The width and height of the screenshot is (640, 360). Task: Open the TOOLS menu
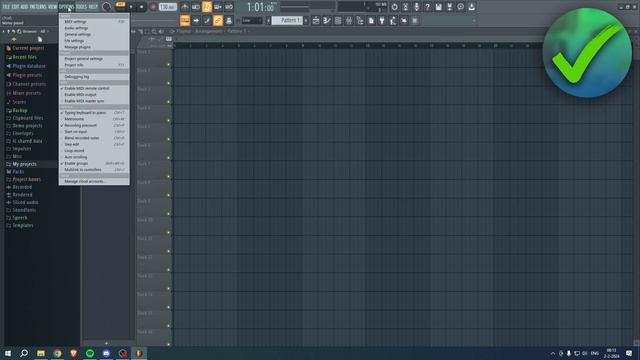81,7
